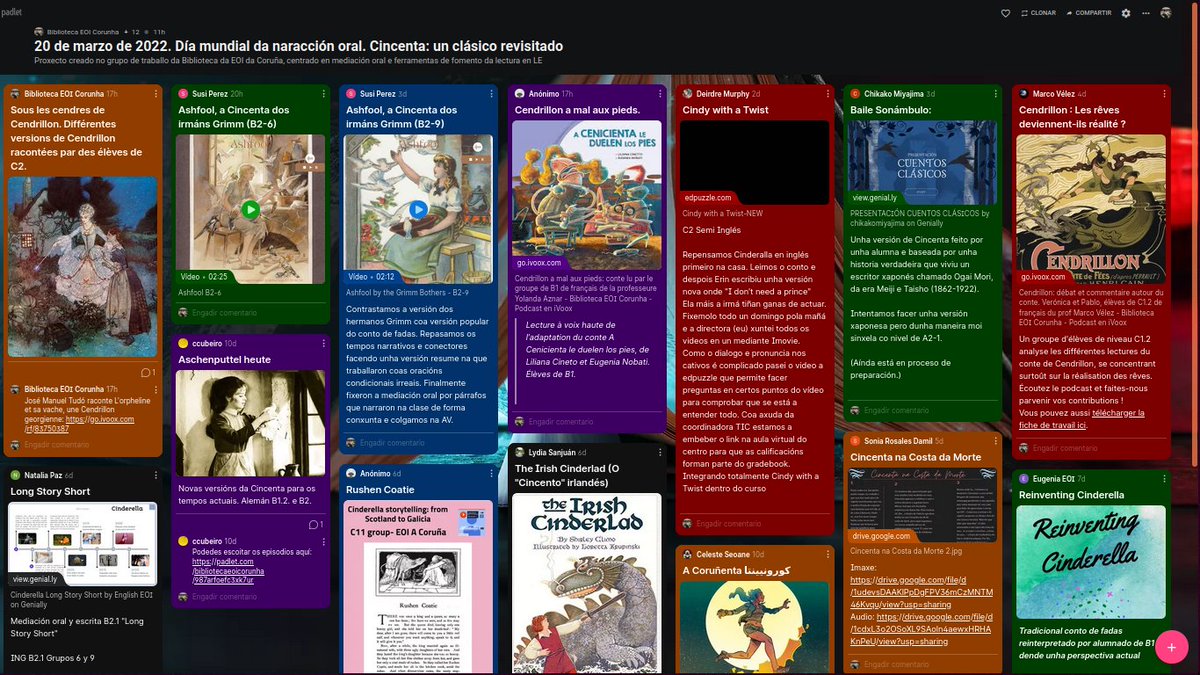The height and width of the screenshot is (675, 1200).
Task: Open Cinderella Long Story Short genially thumbnail
Action: [82, 543]
